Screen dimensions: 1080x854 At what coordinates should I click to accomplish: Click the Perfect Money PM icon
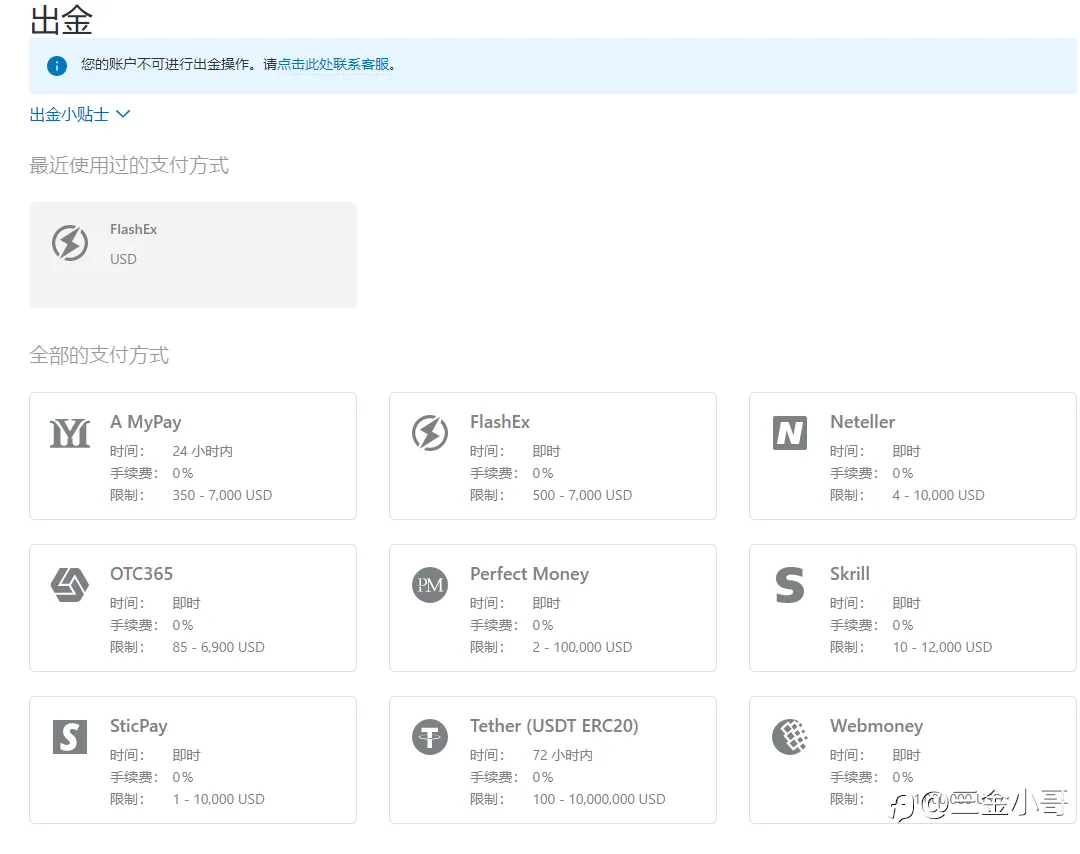[430, 585]
